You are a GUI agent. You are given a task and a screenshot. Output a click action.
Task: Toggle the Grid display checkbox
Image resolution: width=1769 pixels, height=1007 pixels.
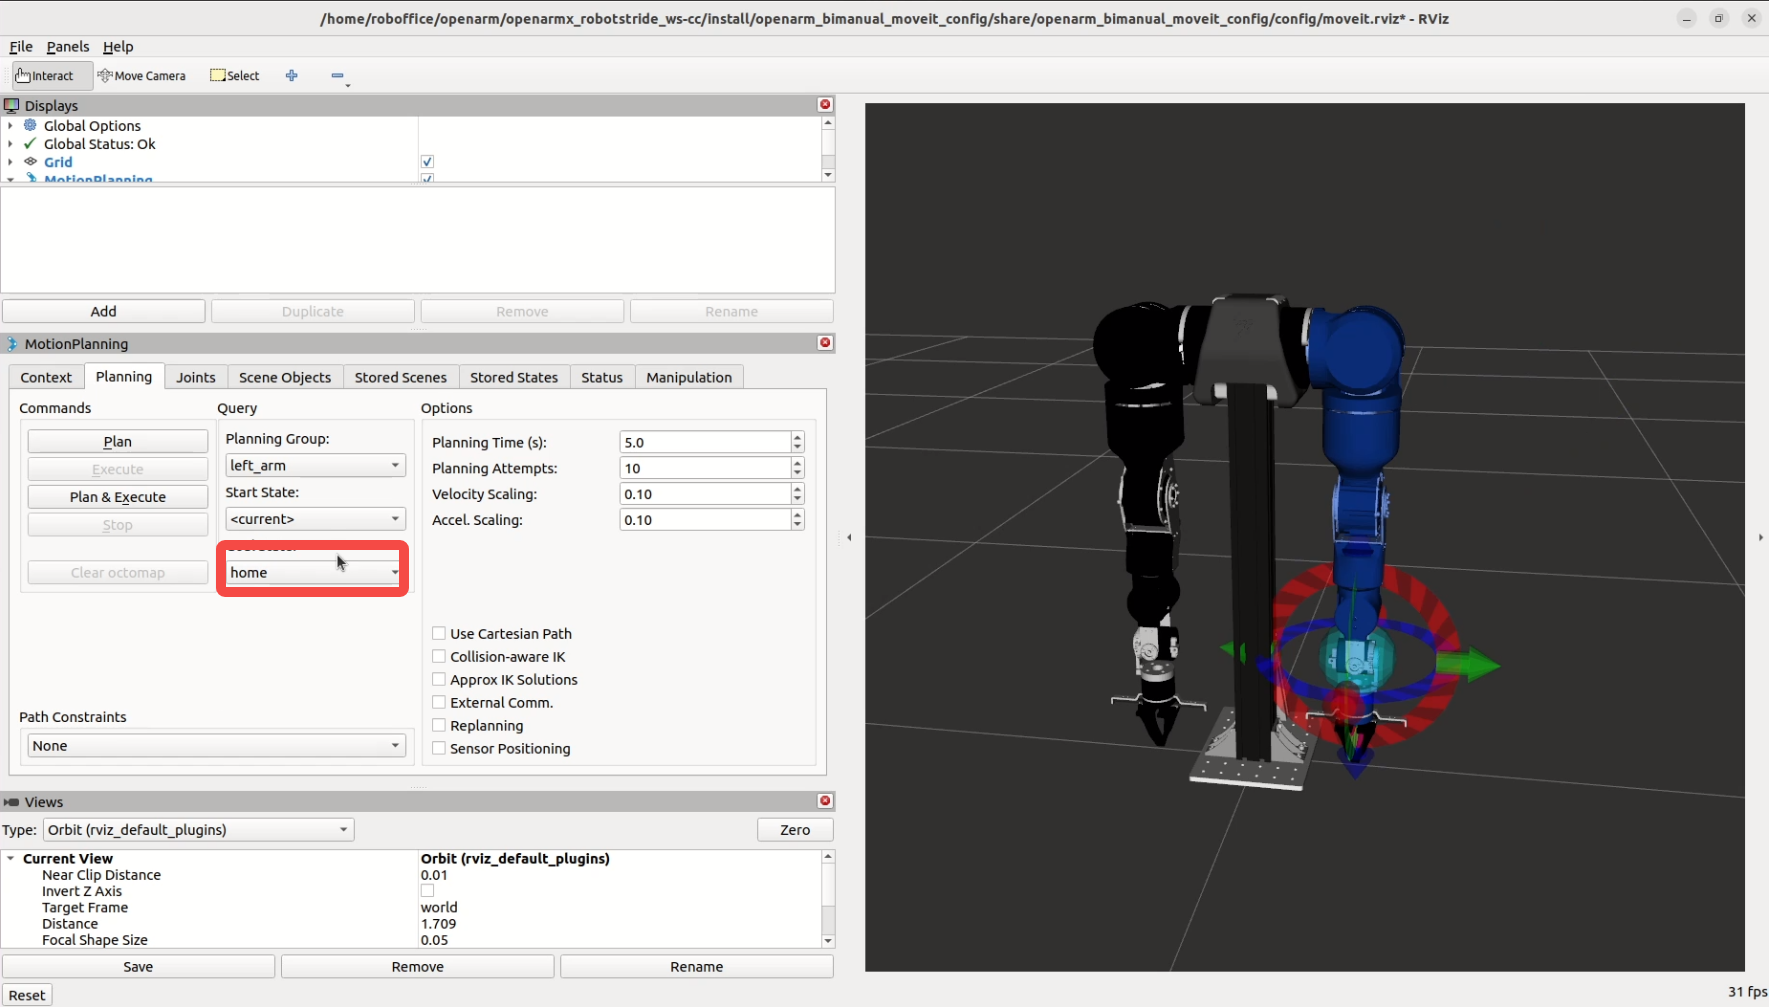pos(427,162)
